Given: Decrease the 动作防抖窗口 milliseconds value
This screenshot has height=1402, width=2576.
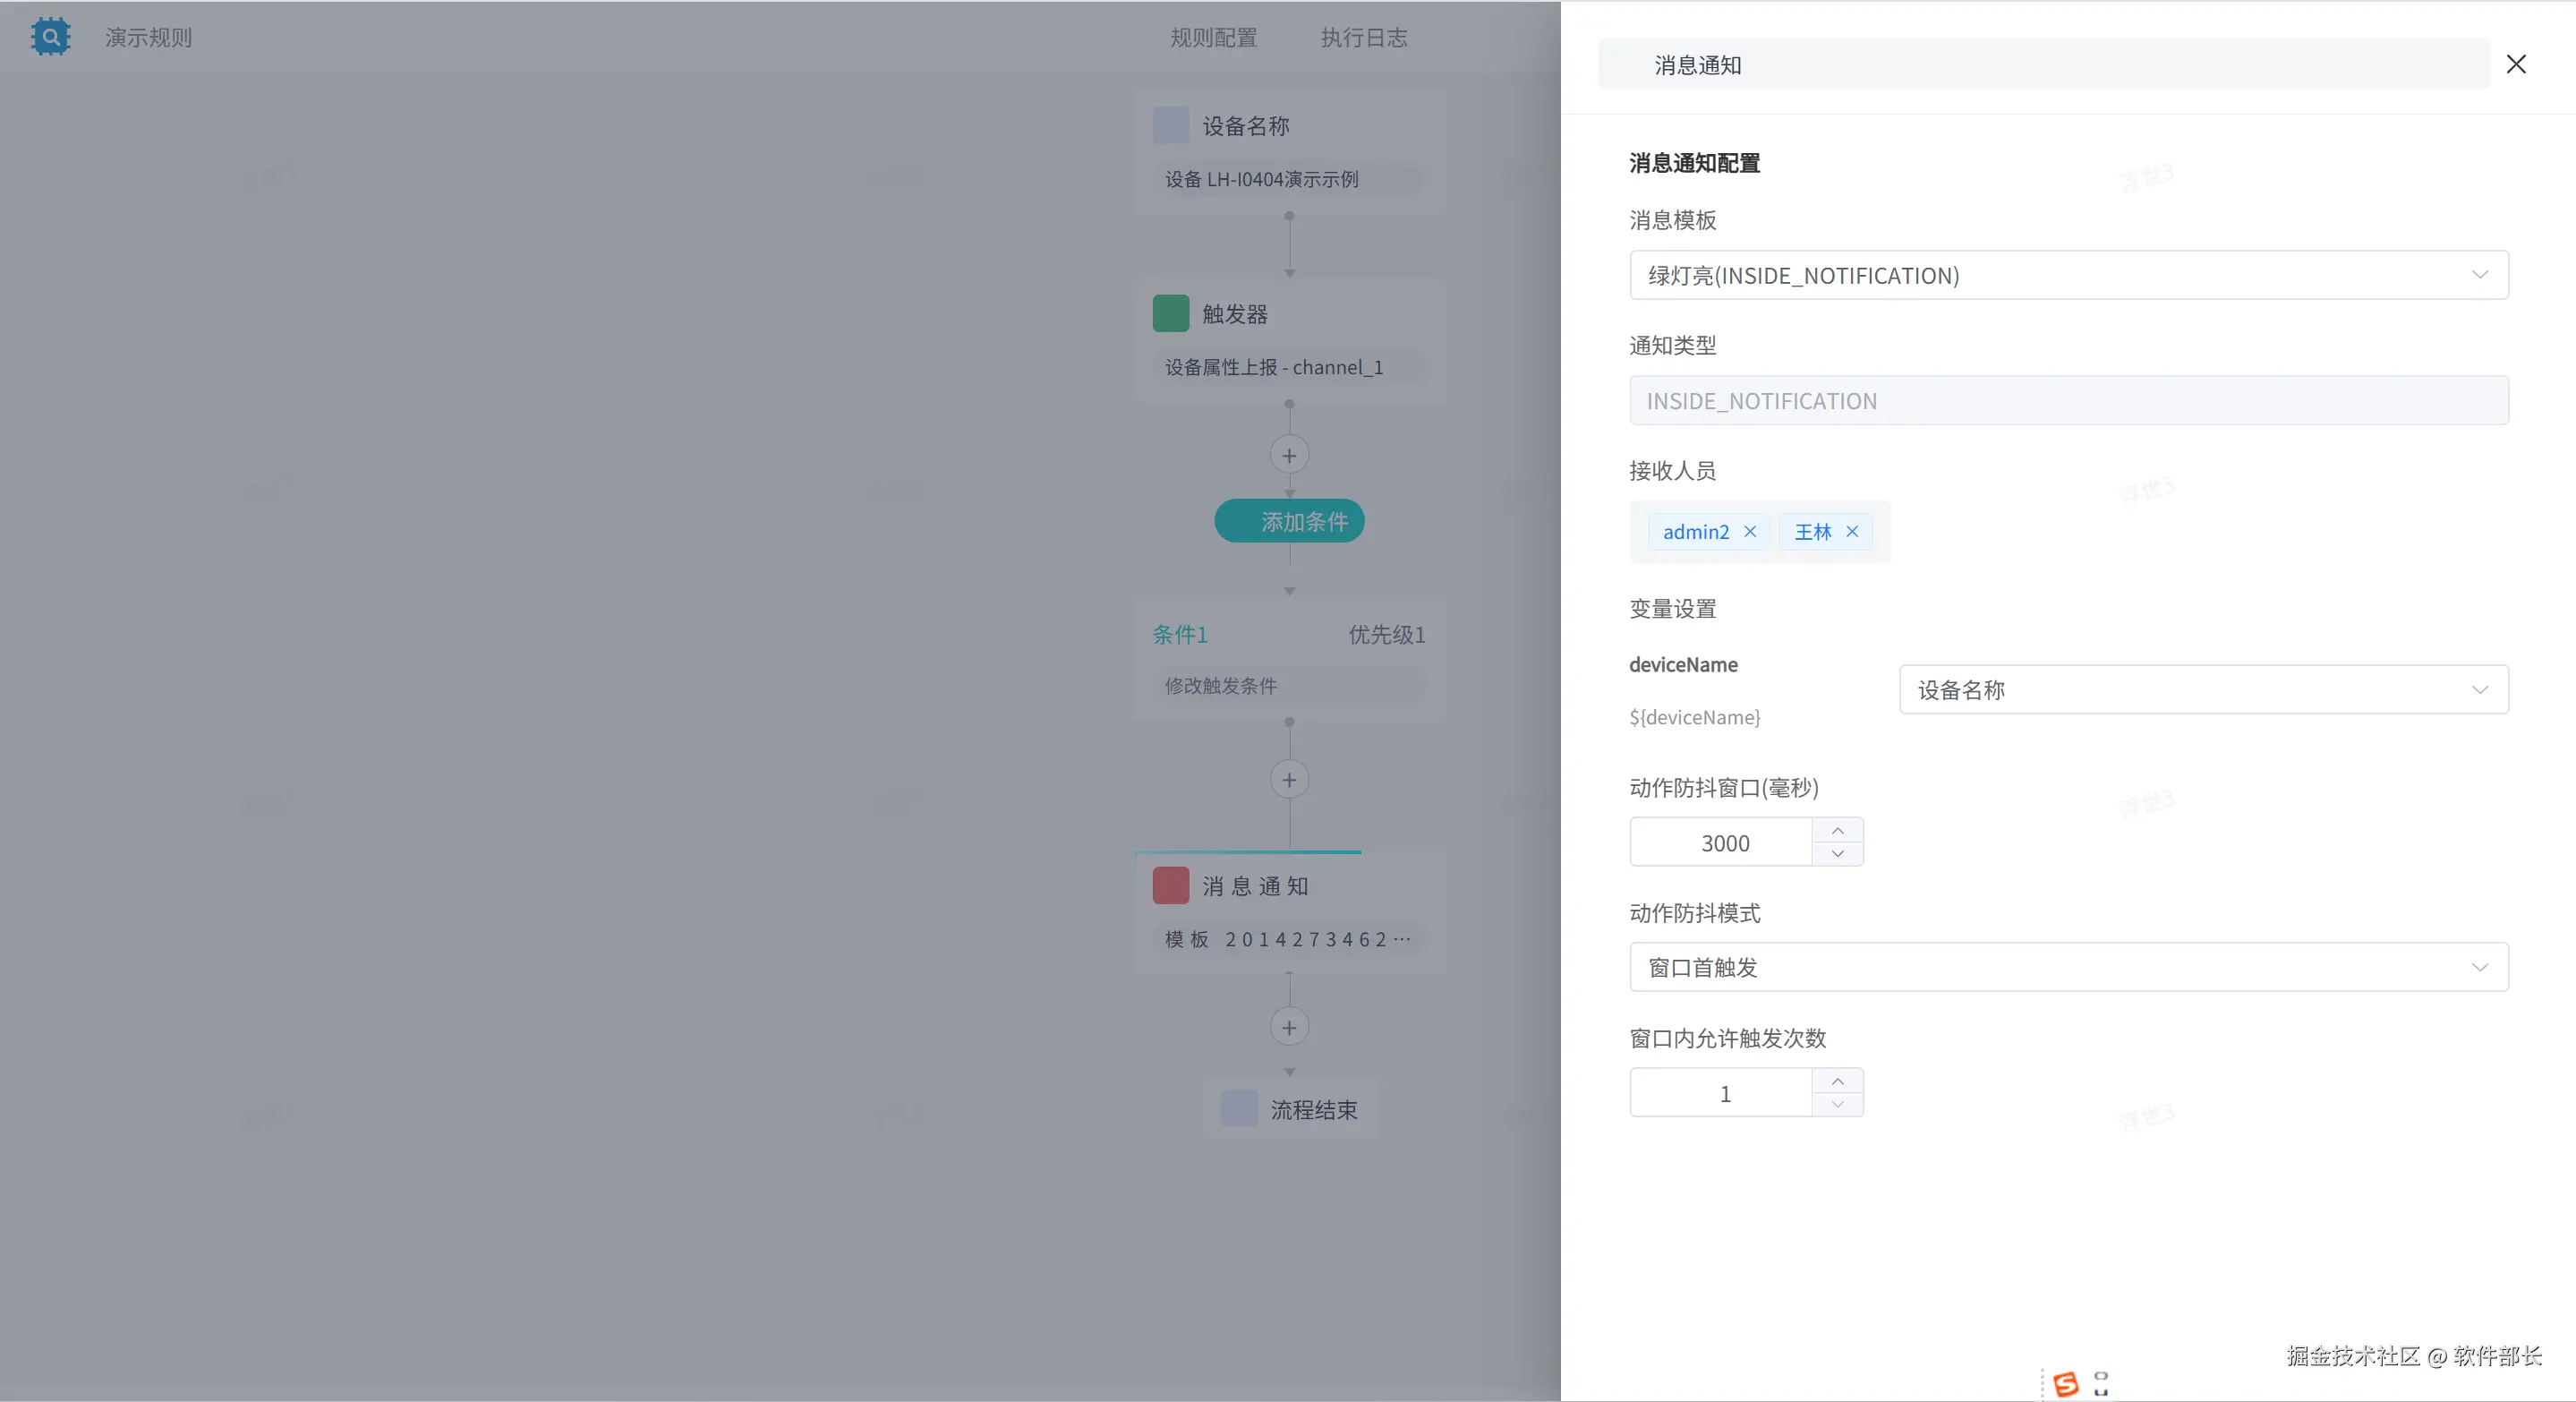Looking at the screenshot, I should [1837, 854].
